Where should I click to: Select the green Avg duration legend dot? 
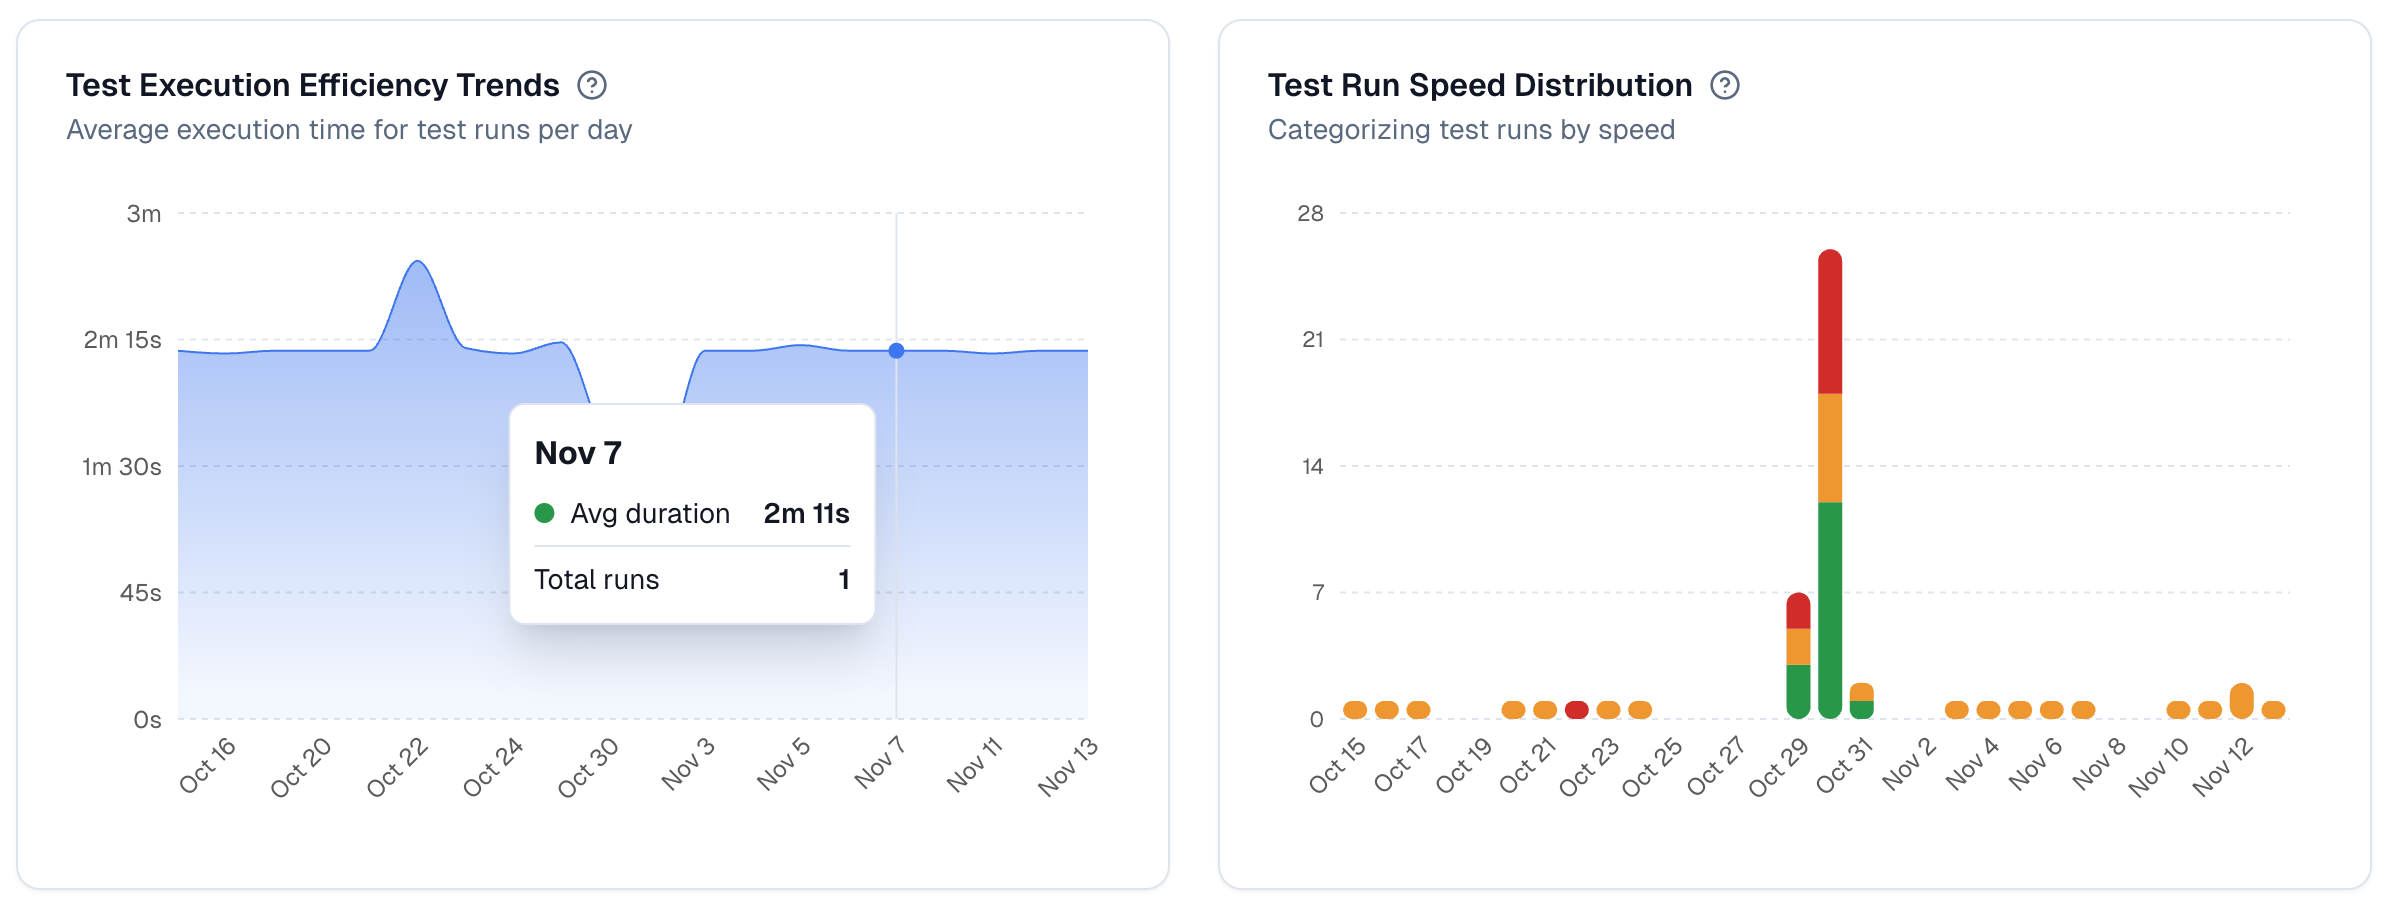point(546,513)
